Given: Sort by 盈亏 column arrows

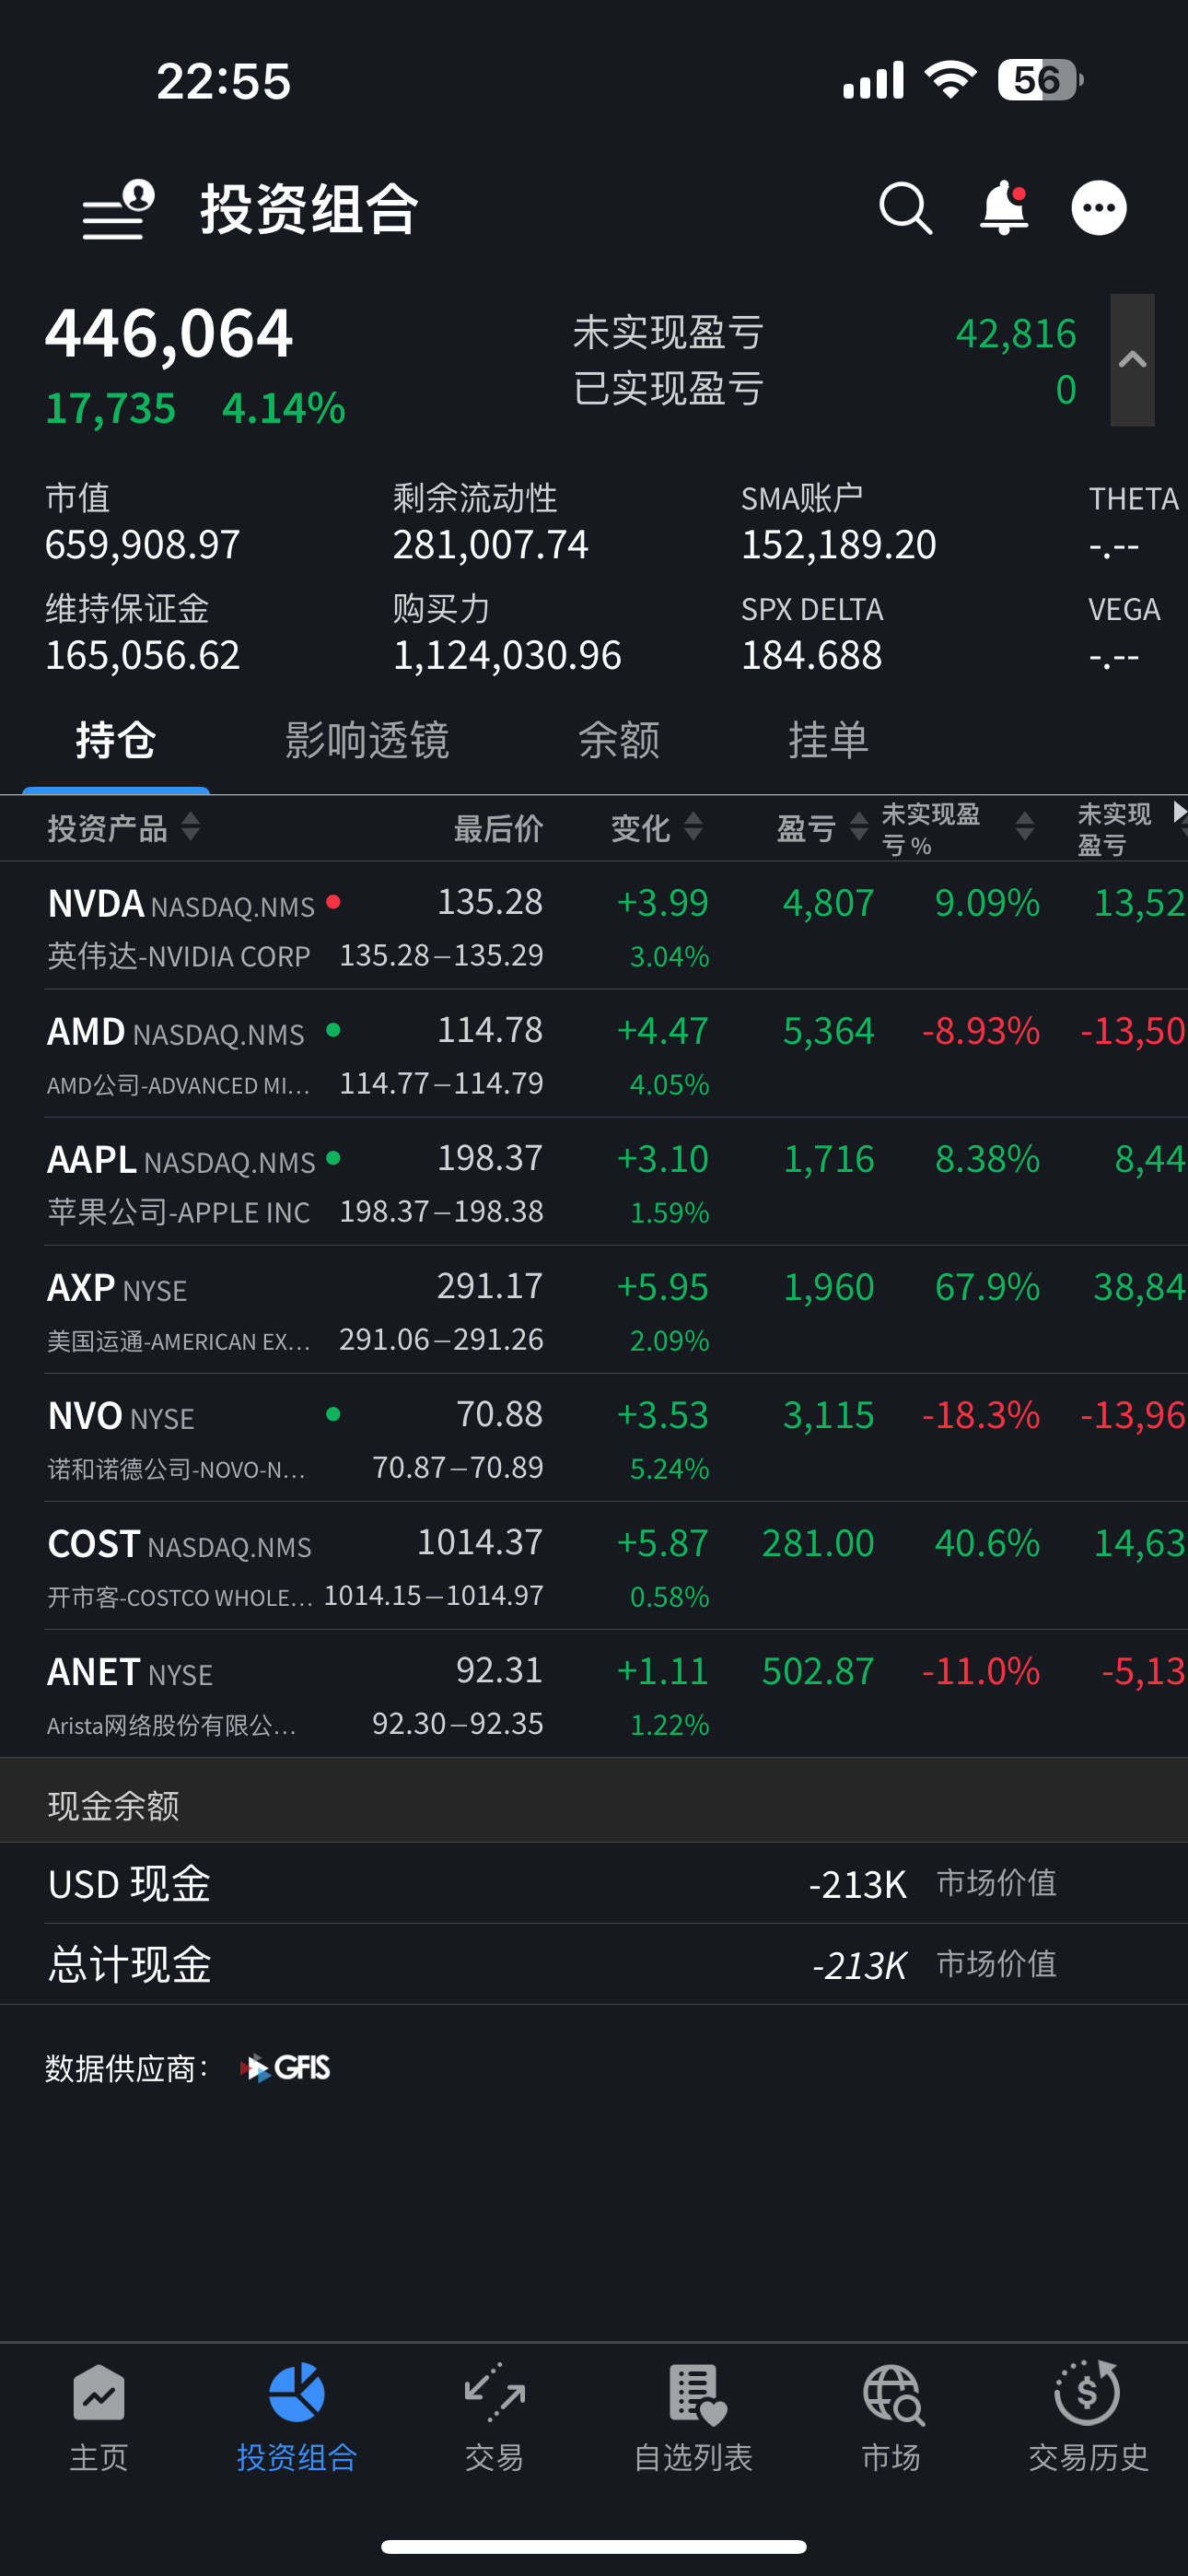Looking at the screenshot, I should 858,827.
